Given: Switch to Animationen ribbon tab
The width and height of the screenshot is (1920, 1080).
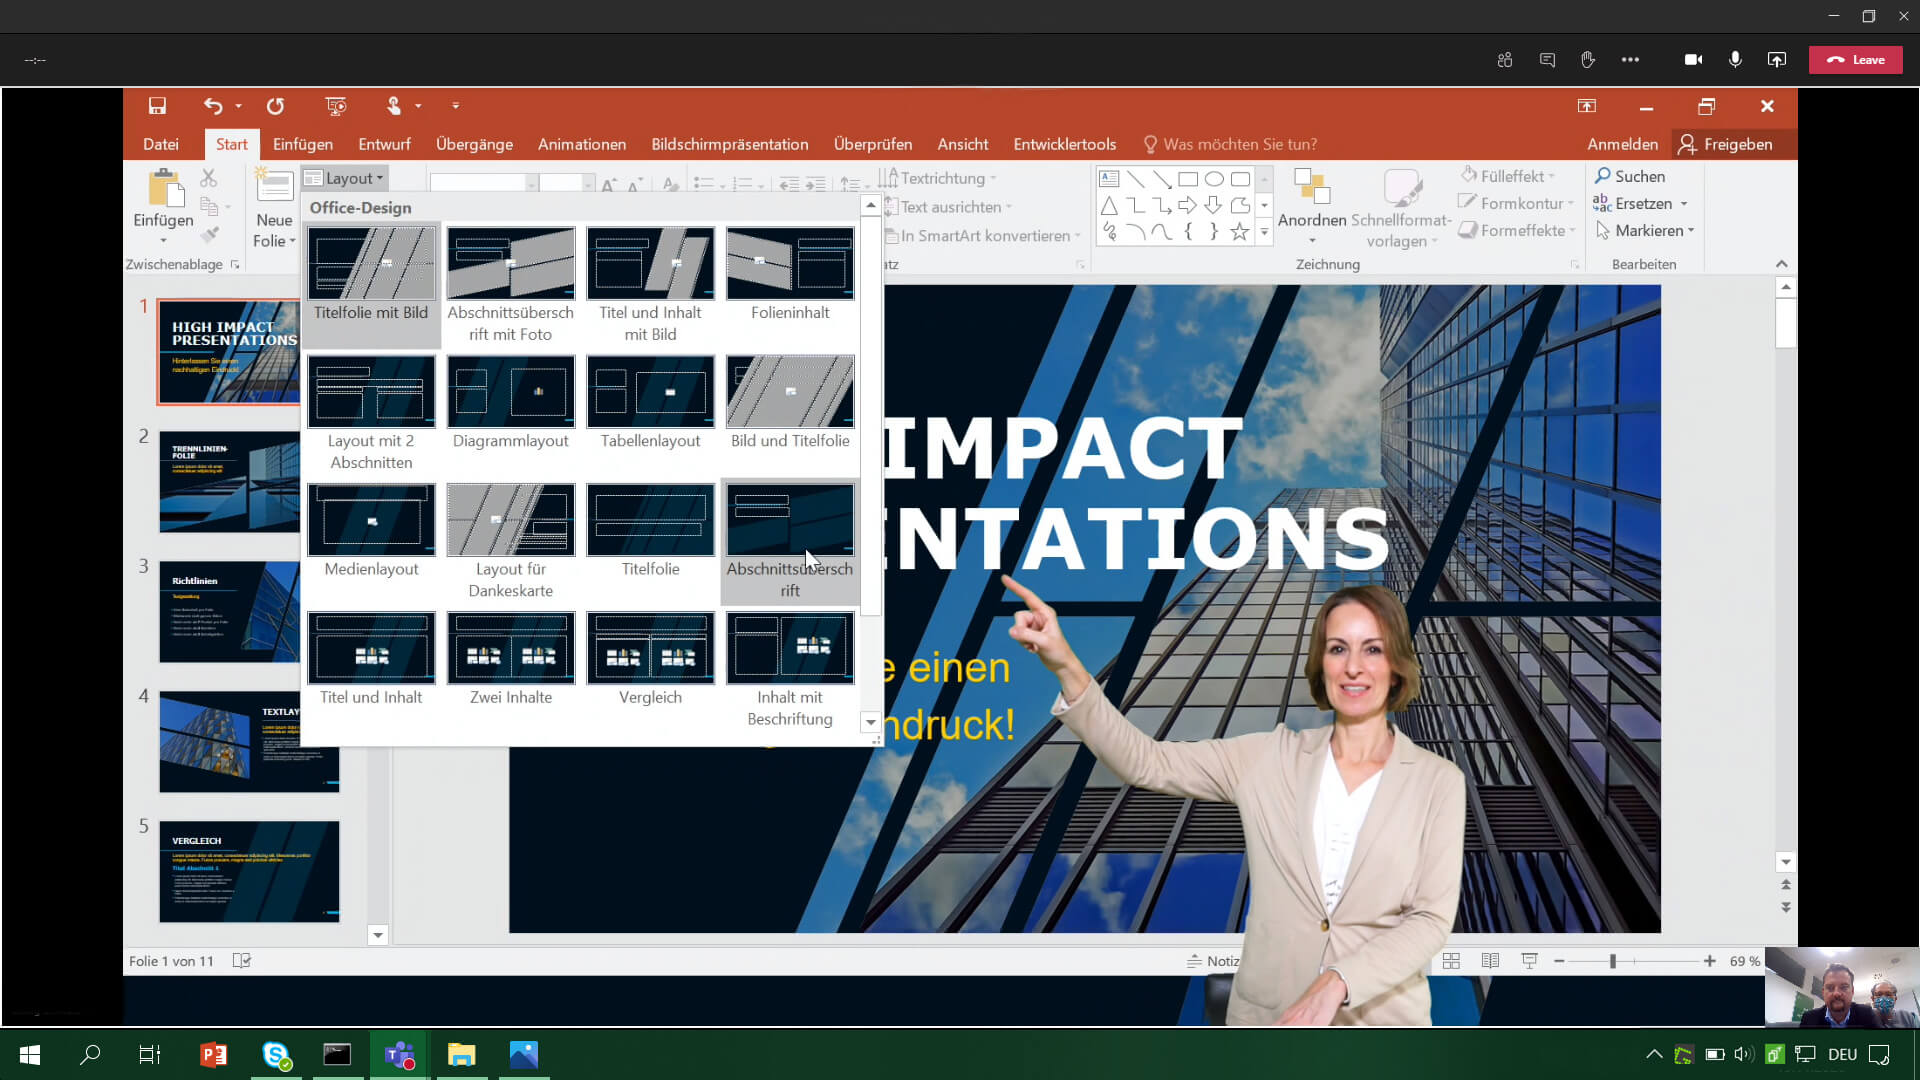Looking at the screenshot, I should point(582,144).
